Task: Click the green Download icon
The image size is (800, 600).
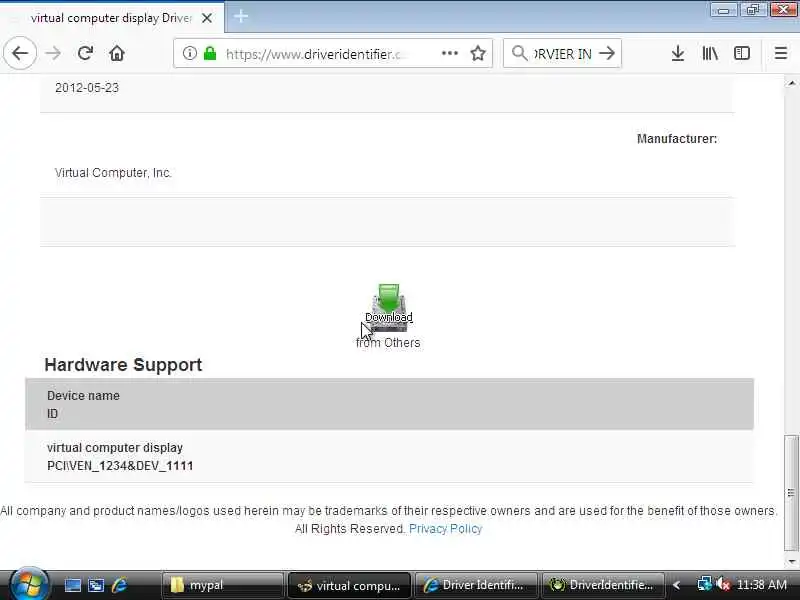Action: [x=389, y=307]
